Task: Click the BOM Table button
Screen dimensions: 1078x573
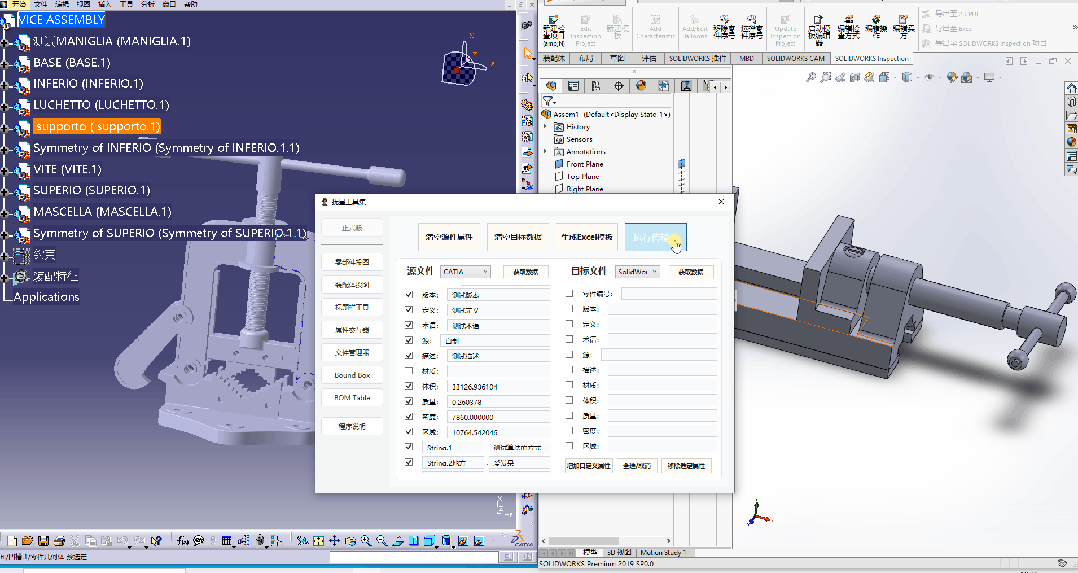Action: point(352,398)
